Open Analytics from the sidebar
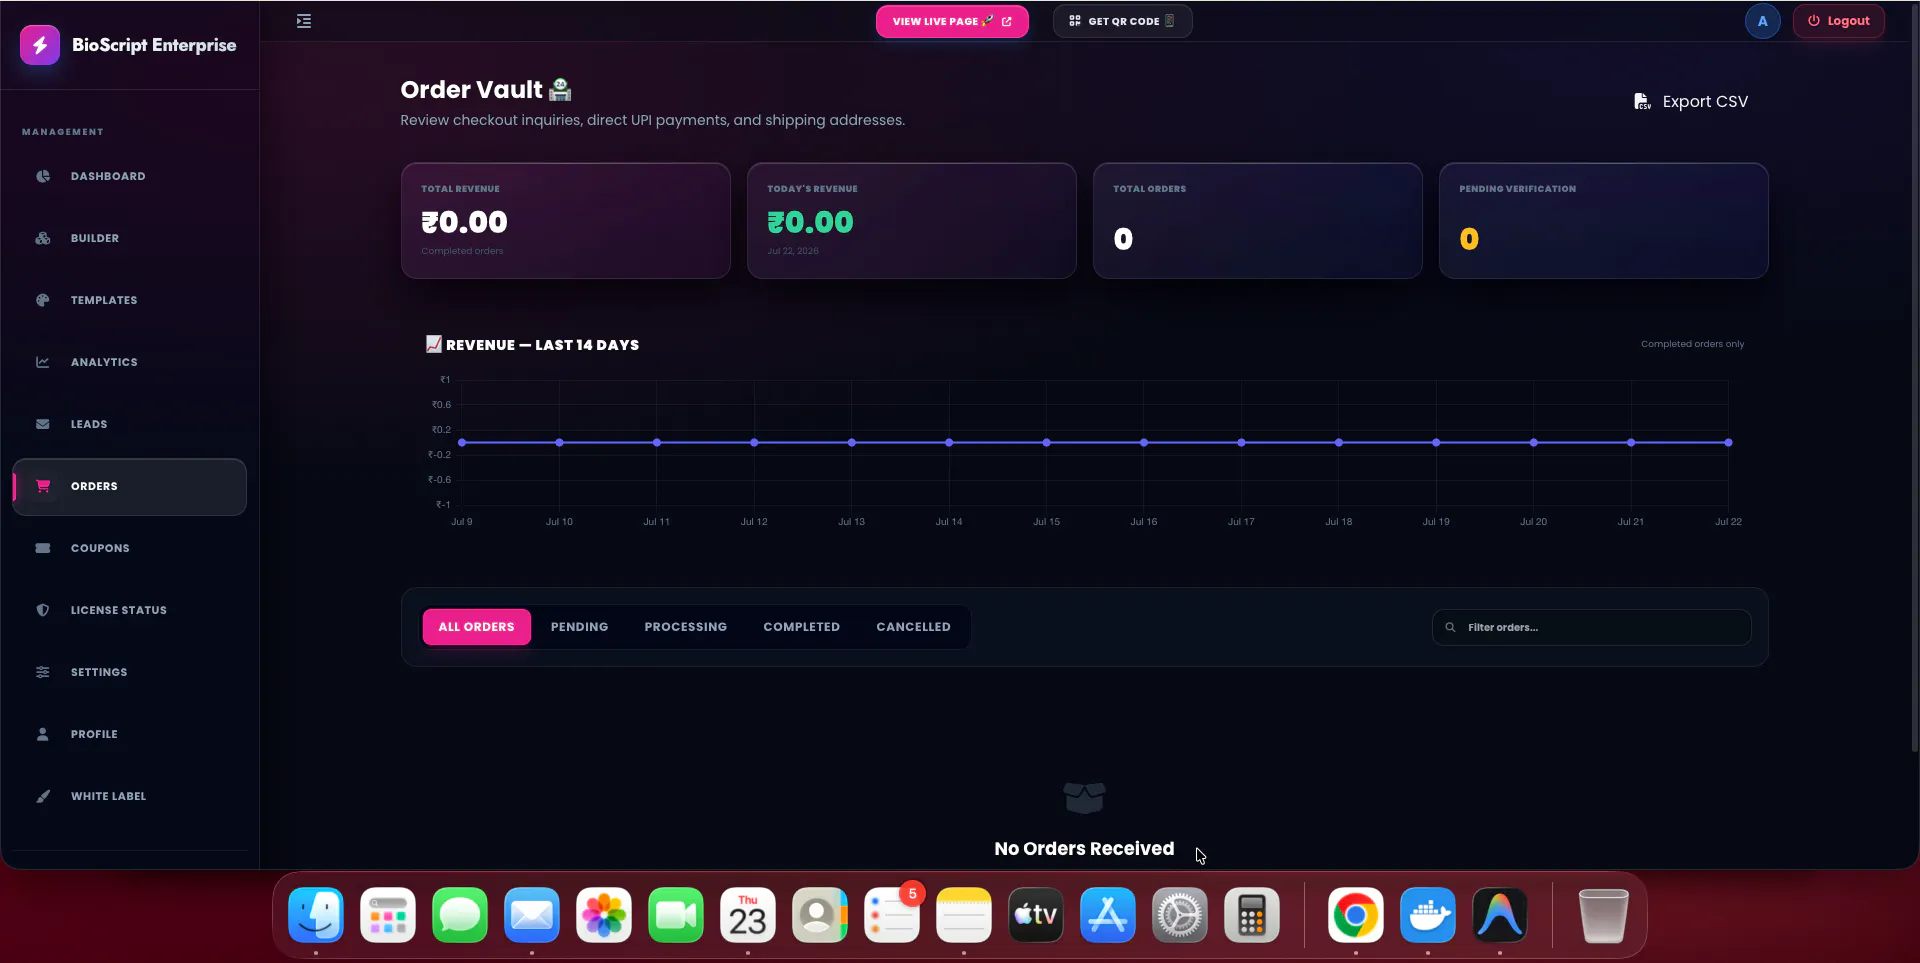This screenshot has width=1920, height=963. coord(129,362)
